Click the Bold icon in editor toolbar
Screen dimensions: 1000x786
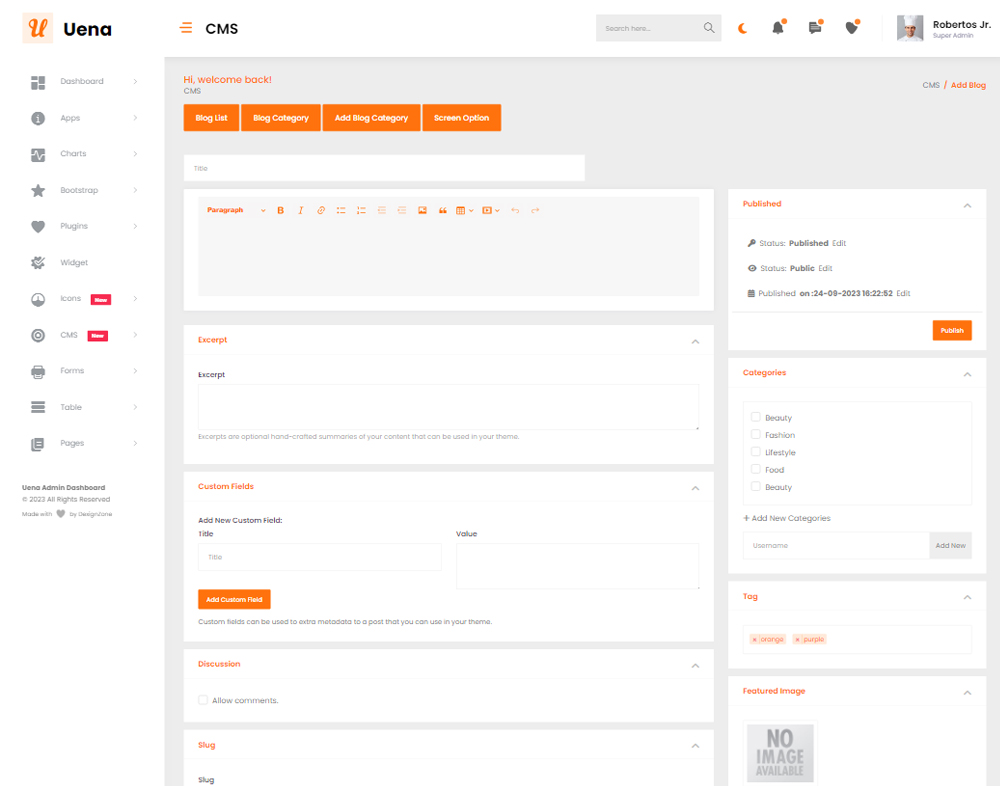[281, 210]
